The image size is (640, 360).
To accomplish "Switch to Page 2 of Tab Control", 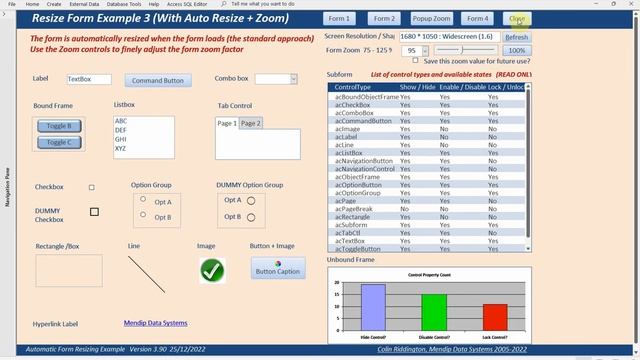I will click(x=251, y=123).
